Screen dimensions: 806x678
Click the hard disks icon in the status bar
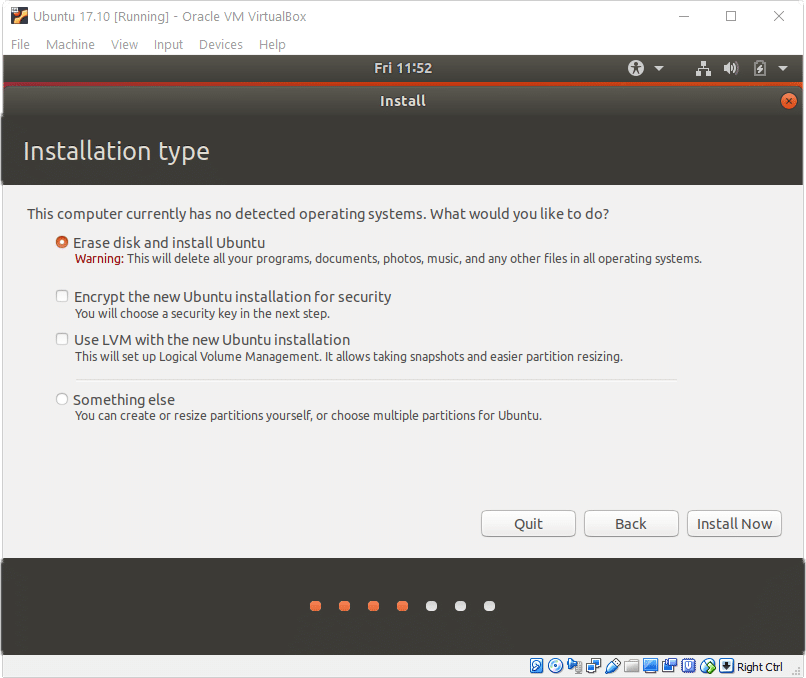535,665
